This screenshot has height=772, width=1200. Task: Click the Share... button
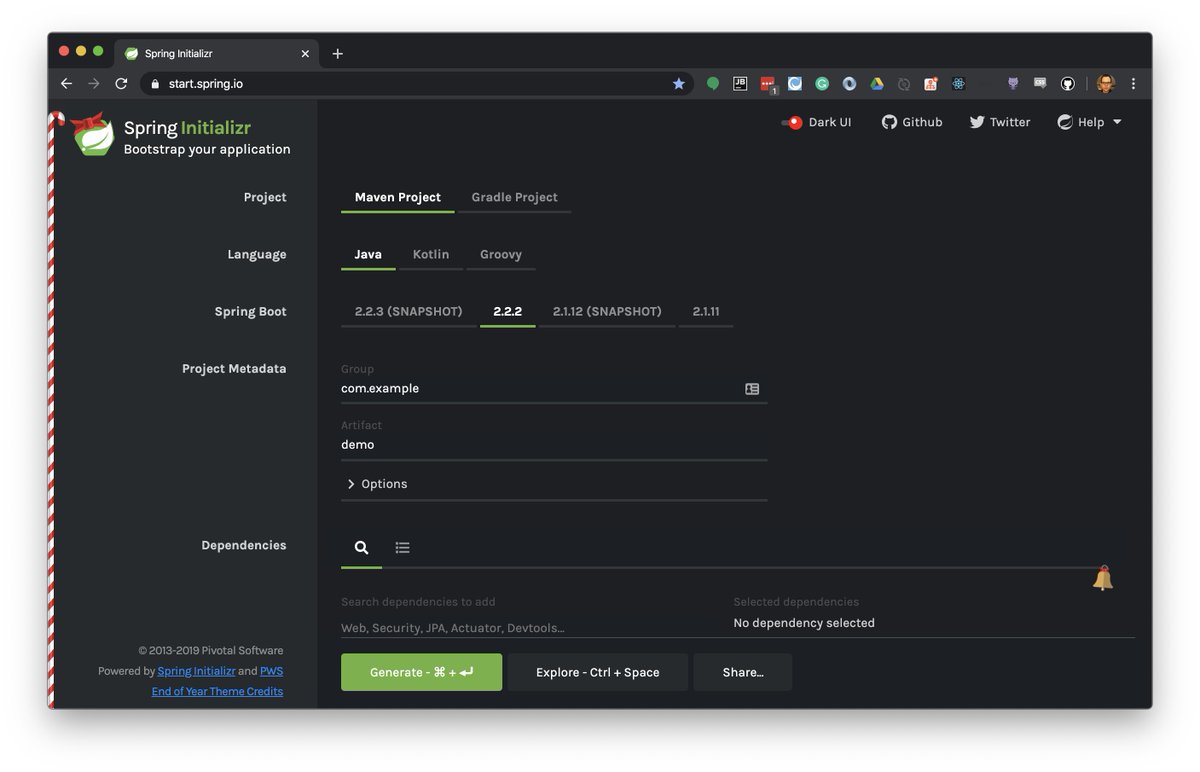tap(743, 673)
